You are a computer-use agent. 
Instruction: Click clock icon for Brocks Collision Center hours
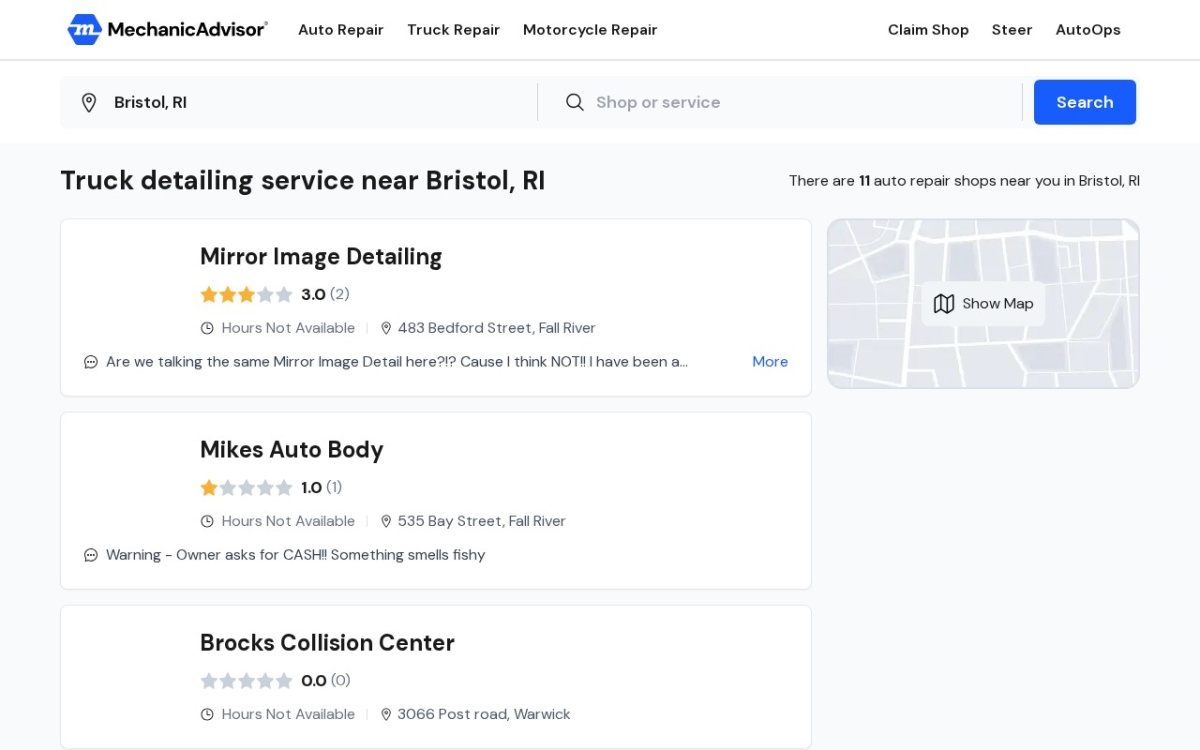point(207,714)
